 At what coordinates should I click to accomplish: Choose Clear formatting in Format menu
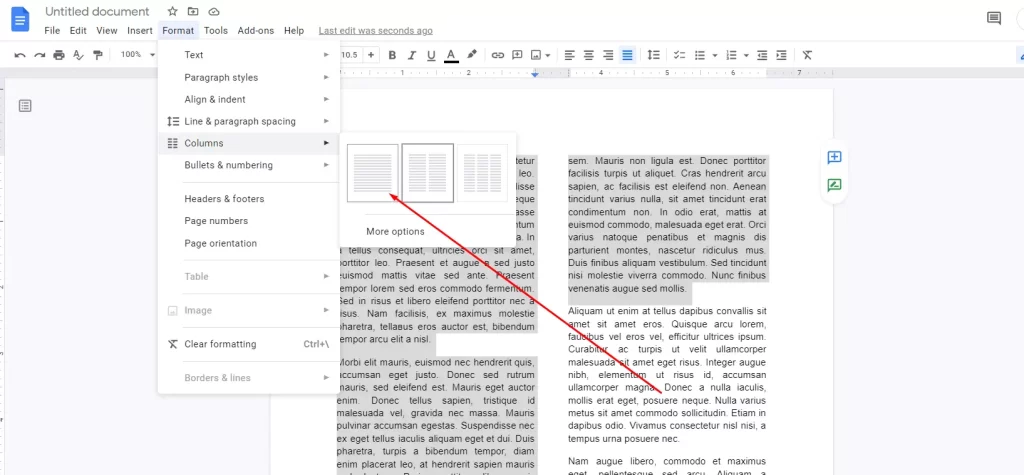[249, 344]
